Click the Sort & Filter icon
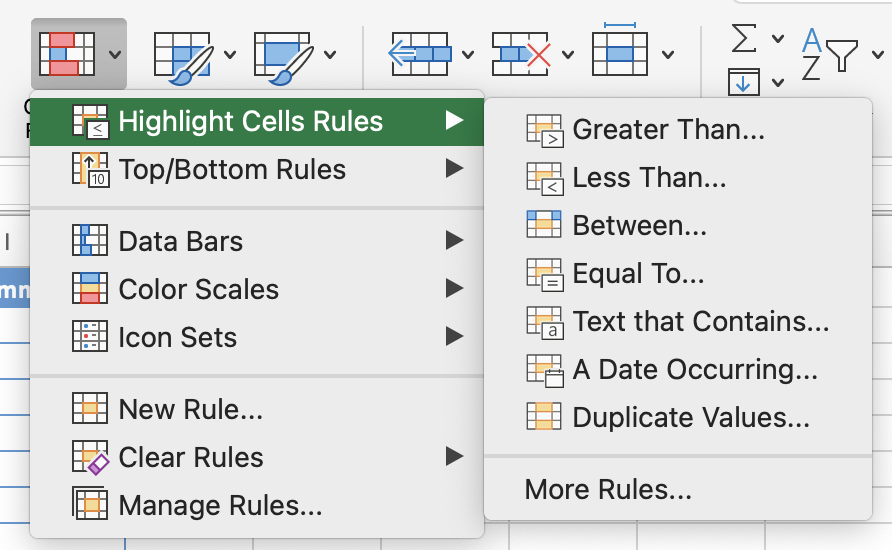 (831, 54)
